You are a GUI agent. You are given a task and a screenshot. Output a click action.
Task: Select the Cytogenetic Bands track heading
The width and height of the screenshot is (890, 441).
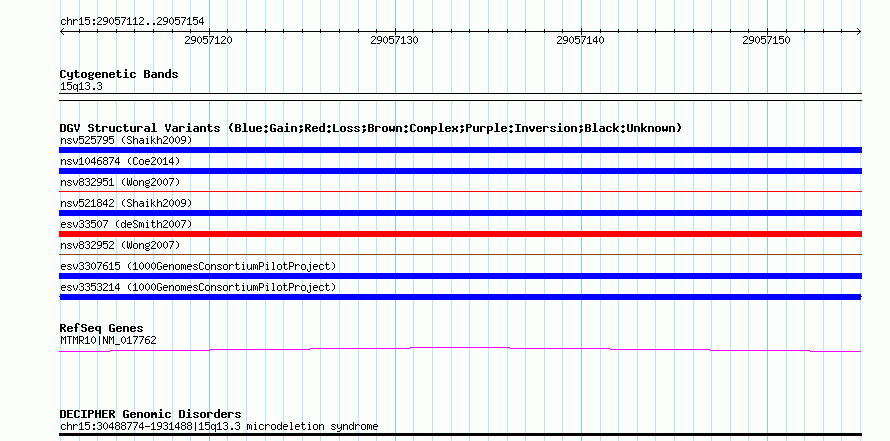[119, 74]
